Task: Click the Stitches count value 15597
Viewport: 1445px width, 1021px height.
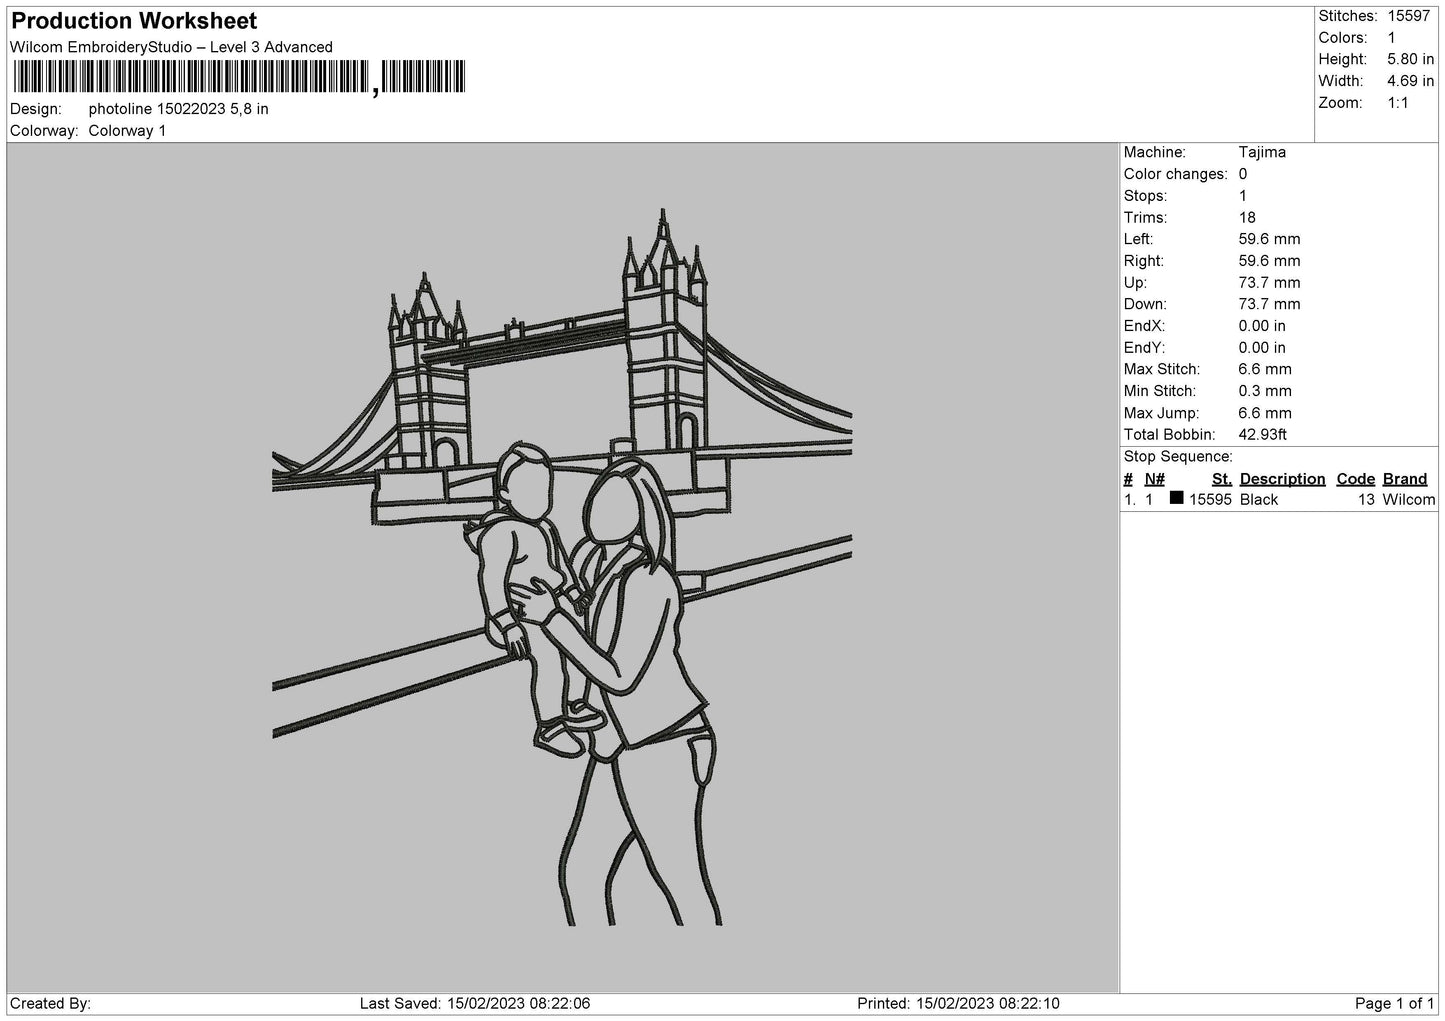Action: [x=1408, y=16]
